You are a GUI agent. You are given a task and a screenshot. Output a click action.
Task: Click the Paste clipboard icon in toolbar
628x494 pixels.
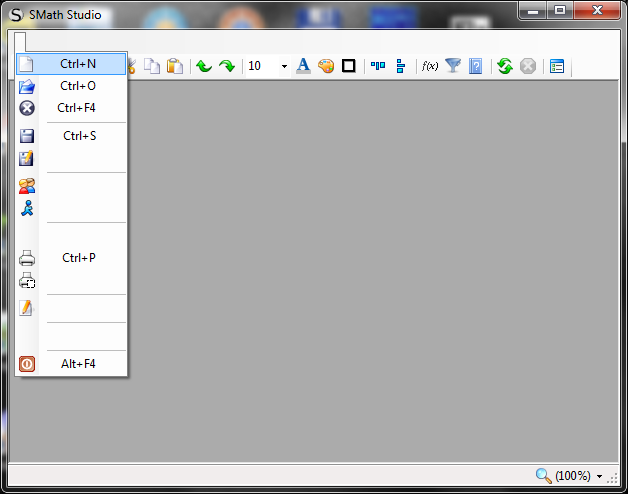(175, 66)
